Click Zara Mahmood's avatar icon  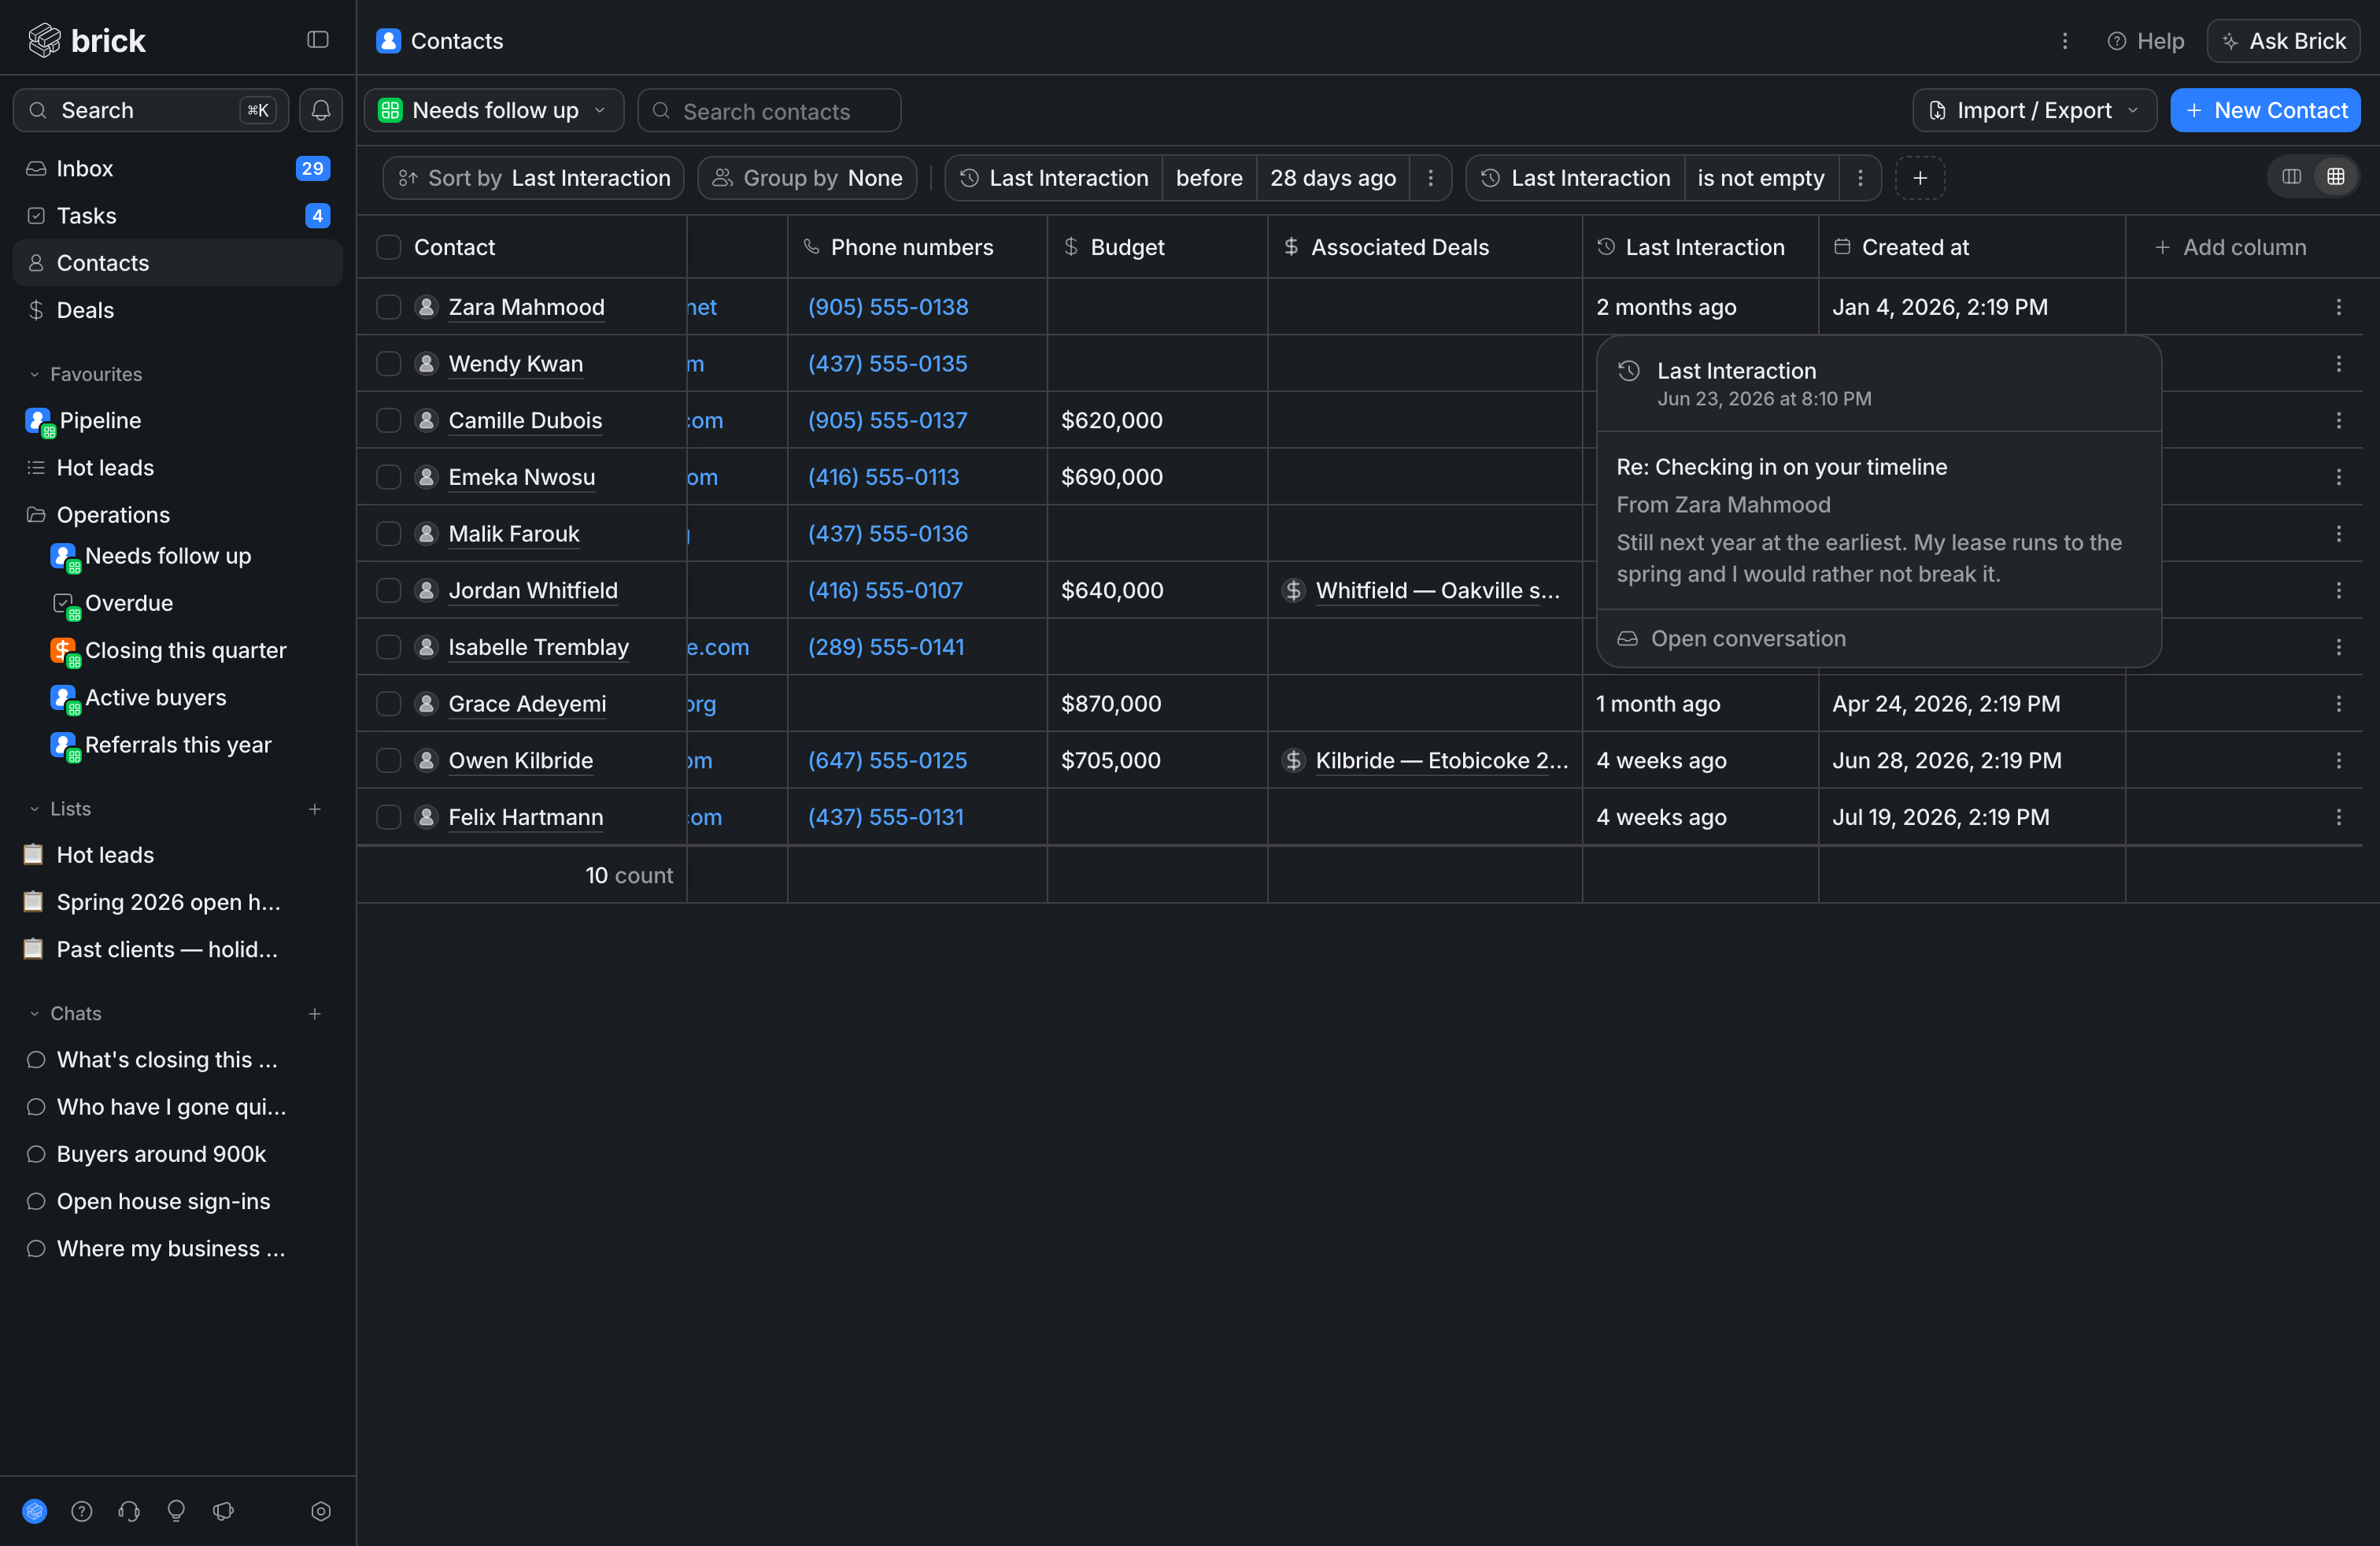[x=427, y=307]
